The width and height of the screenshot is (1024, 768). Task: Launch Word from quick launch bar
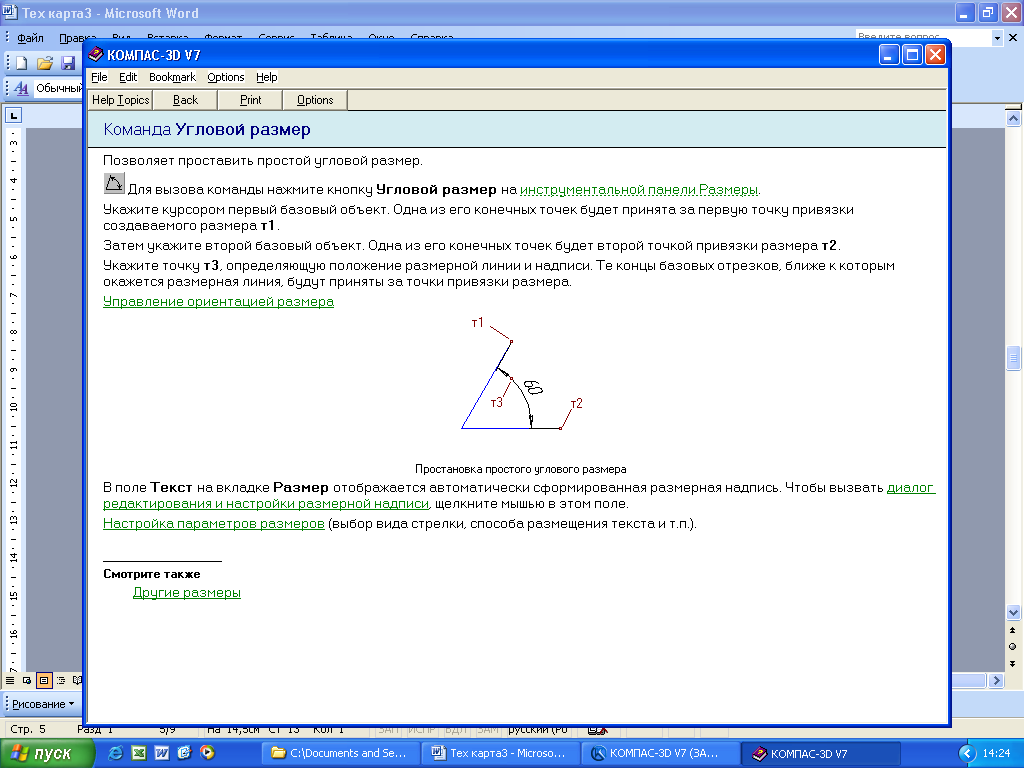161,753
